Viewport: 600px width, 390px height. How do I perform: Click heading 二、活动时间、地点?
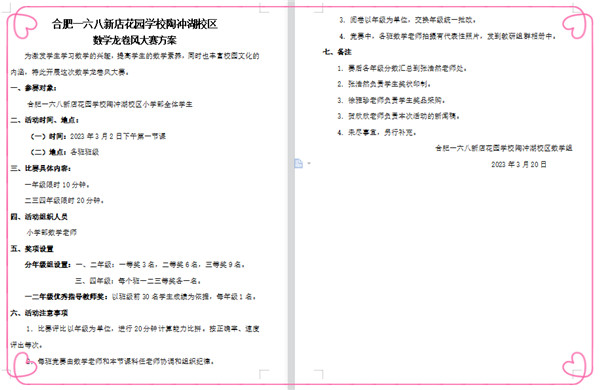(x=45, y=120)
